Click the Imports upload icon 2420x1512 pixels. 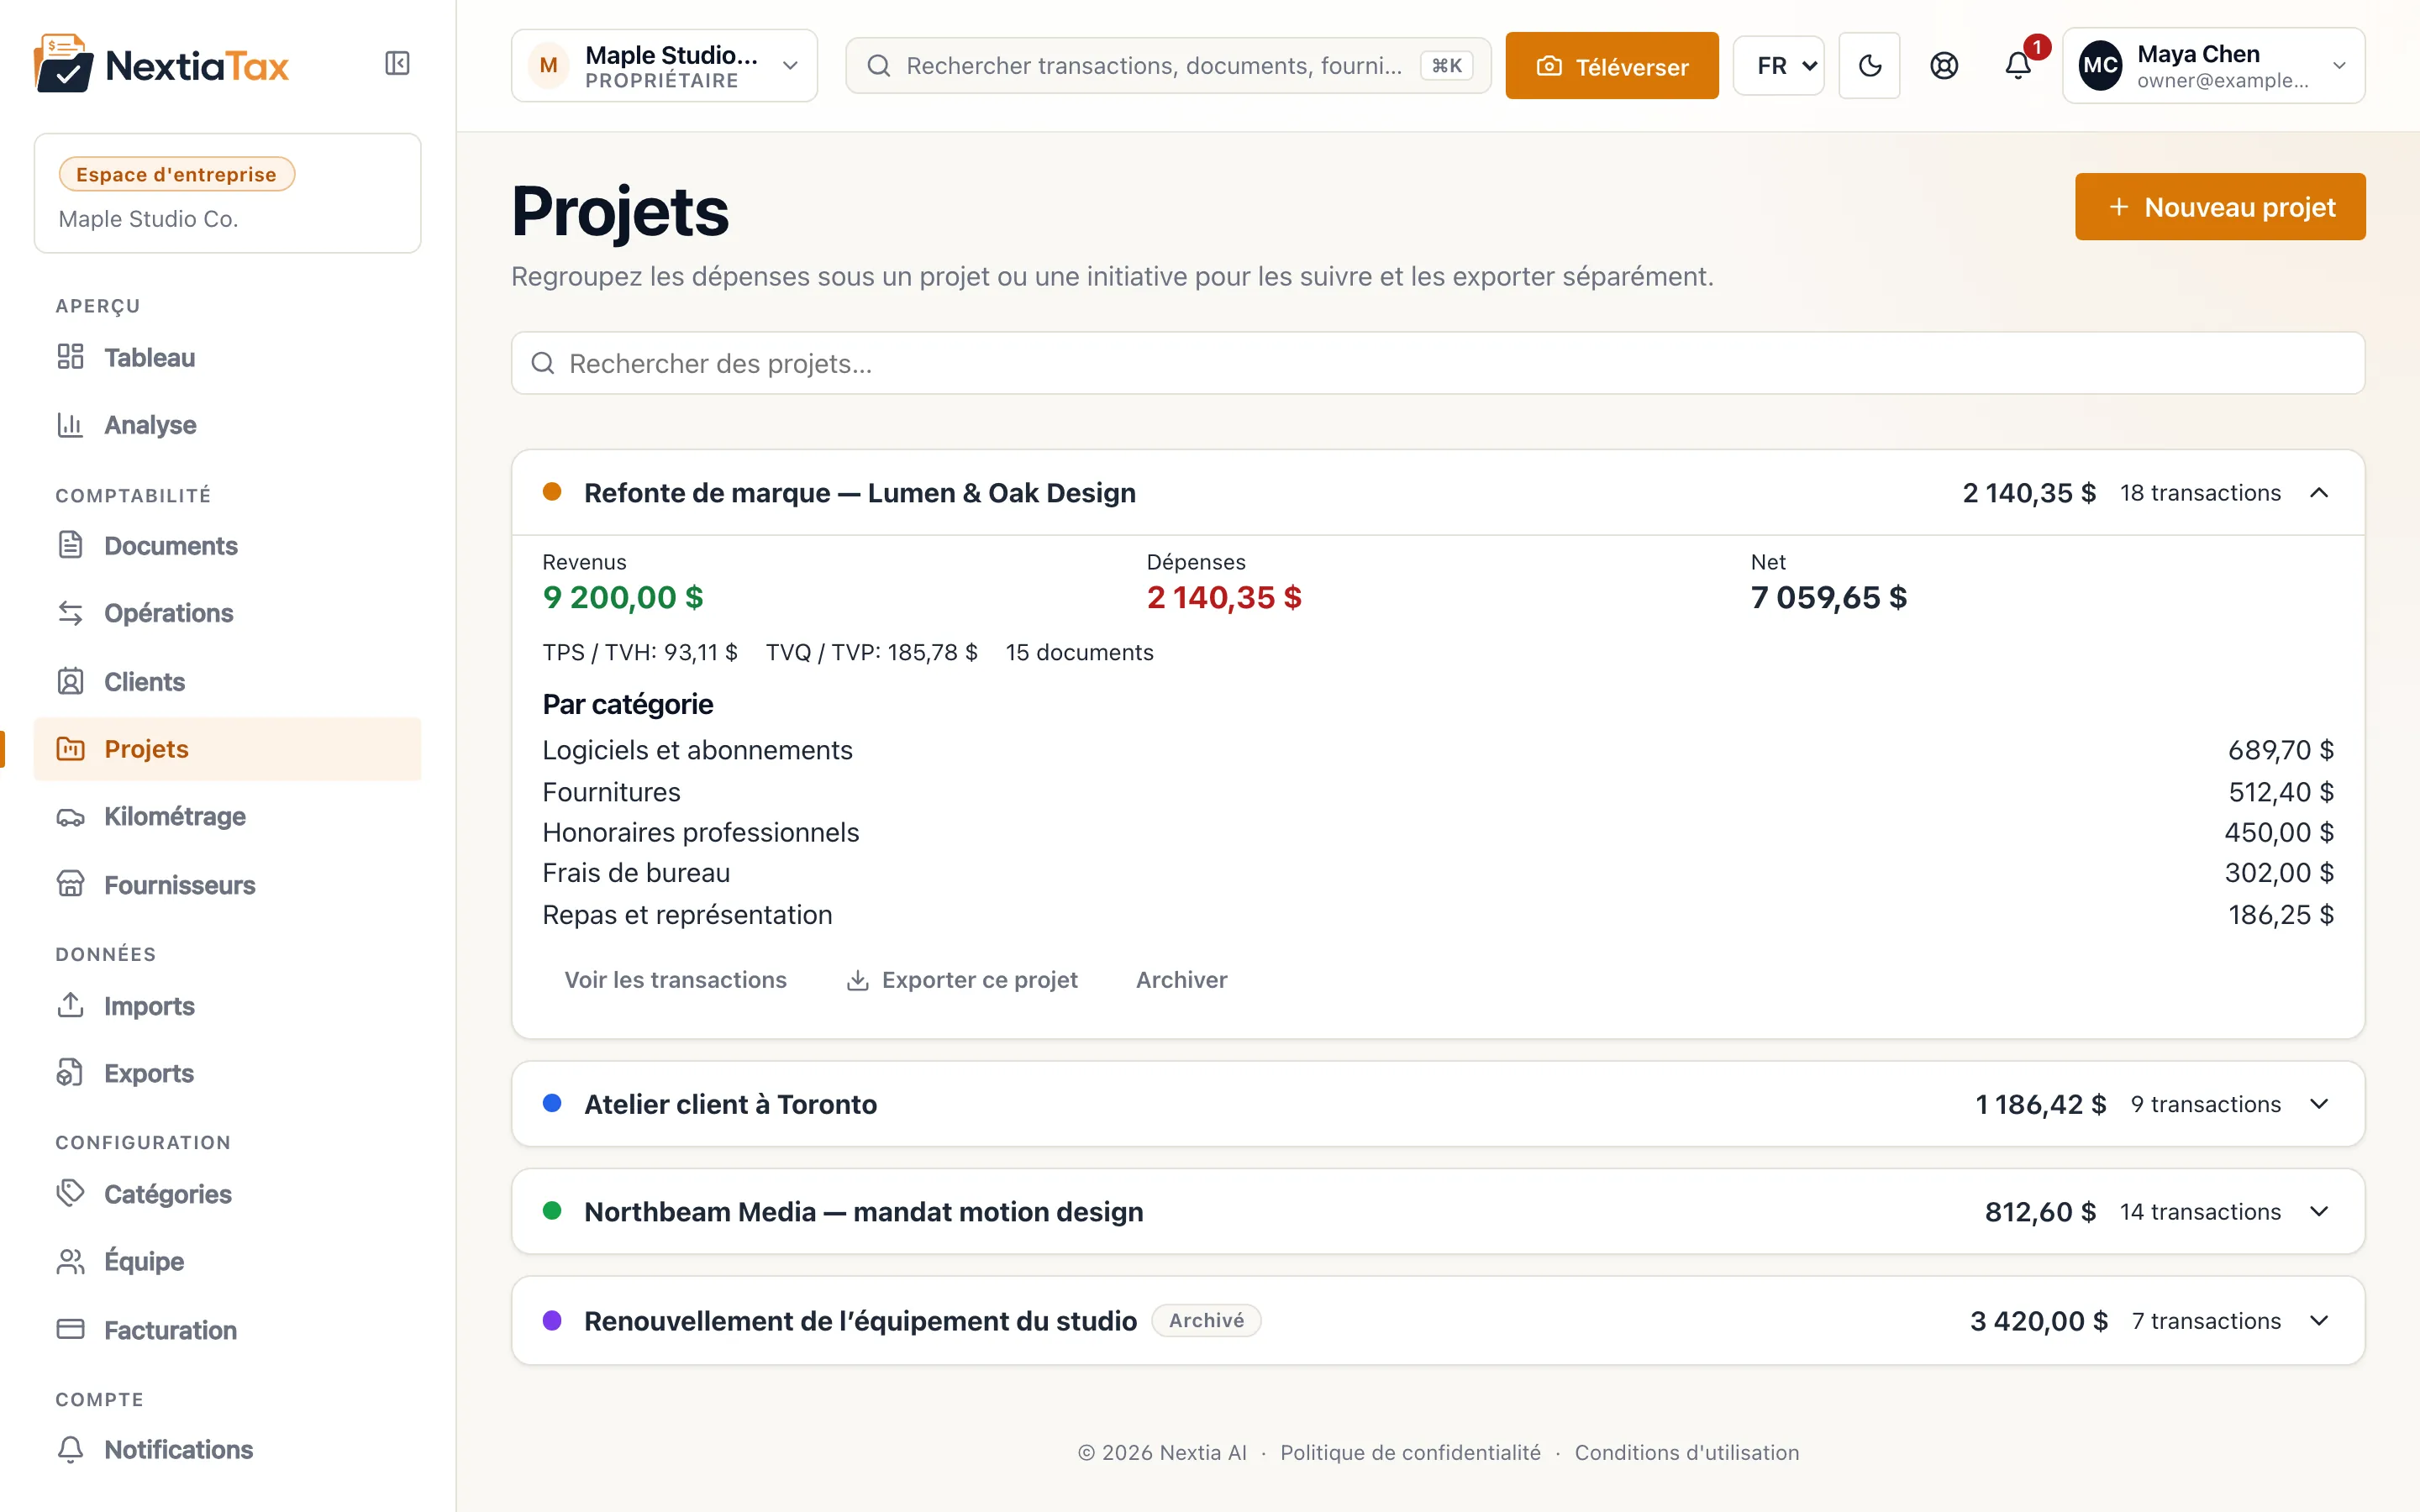(70, 1005)
